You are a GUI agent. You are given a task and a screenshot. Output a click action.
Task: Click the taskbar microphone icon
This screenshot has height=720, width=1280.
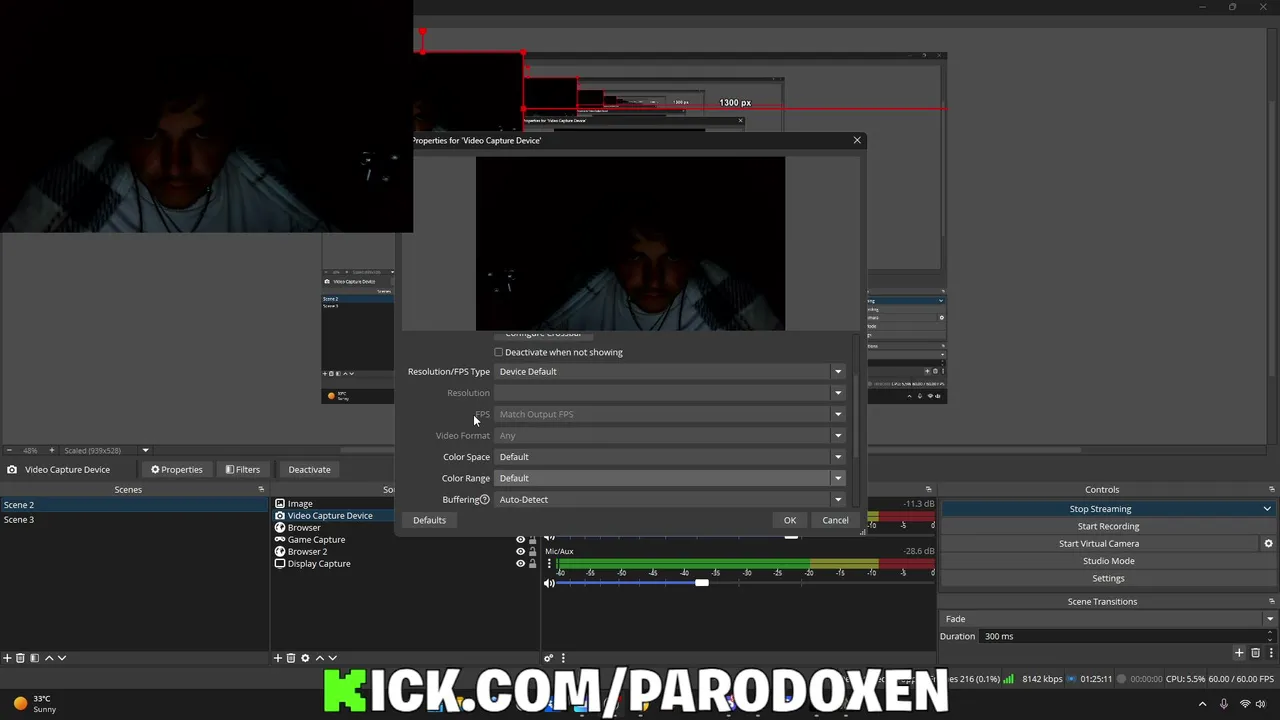1223,704
